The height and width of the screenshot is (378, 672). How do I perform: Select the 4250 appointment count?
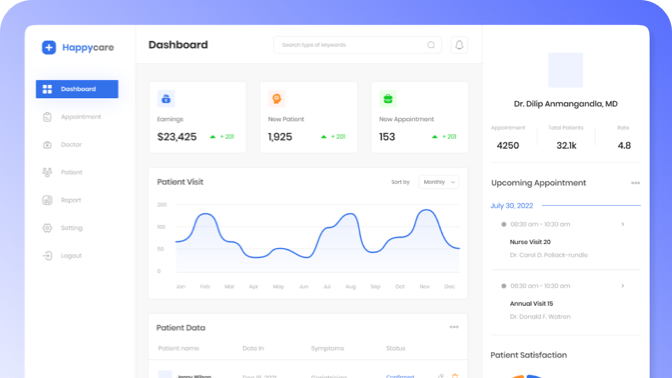tap(508, 146)
